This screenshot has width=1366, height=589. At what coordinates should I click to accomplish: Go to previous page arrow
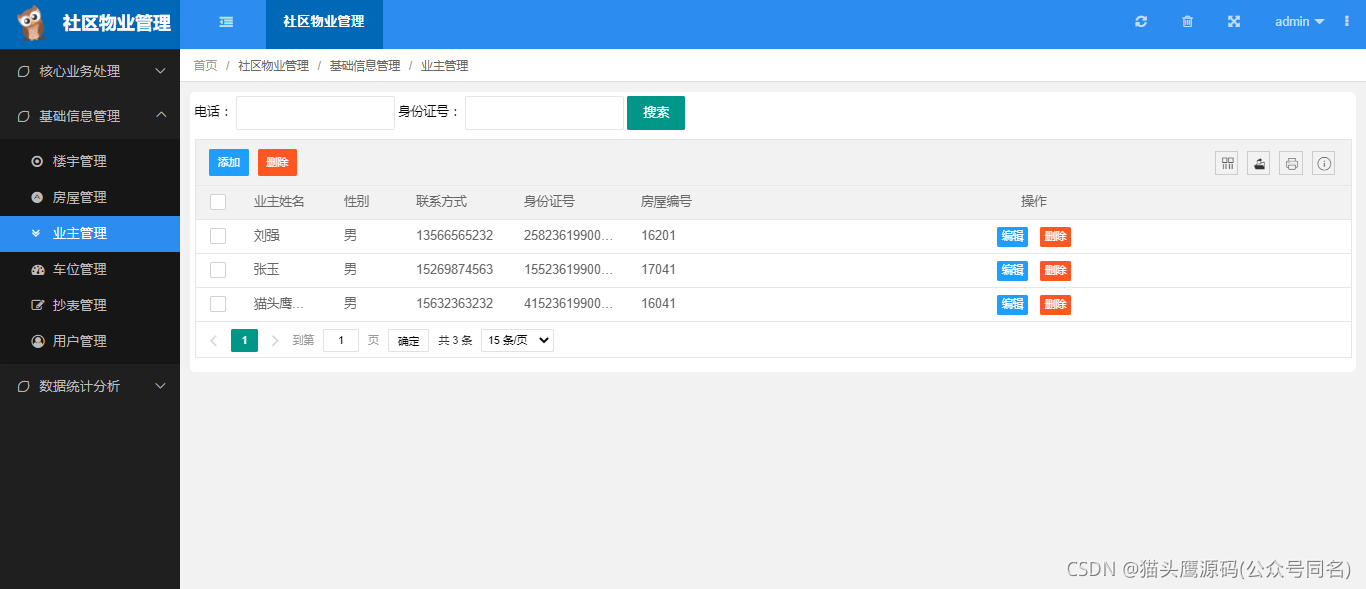tap(213, 340)
